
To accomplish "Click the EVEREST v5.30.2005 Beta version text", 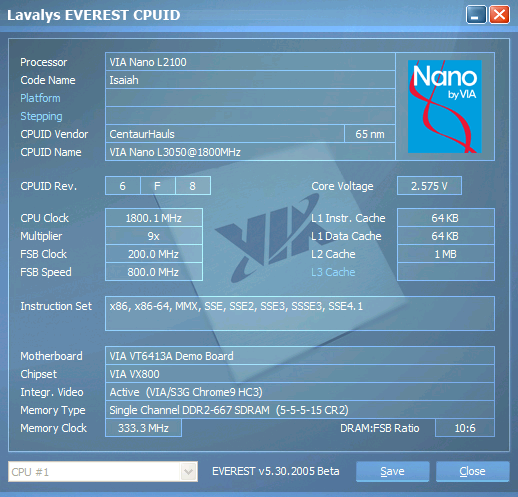I will tap(276, 471).
